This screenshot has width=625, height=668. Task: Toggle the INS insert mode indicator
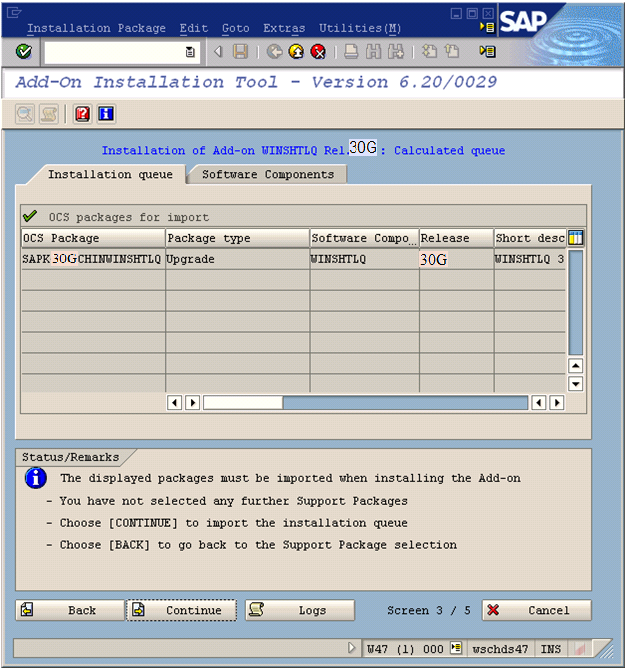(x=550, y=649)
